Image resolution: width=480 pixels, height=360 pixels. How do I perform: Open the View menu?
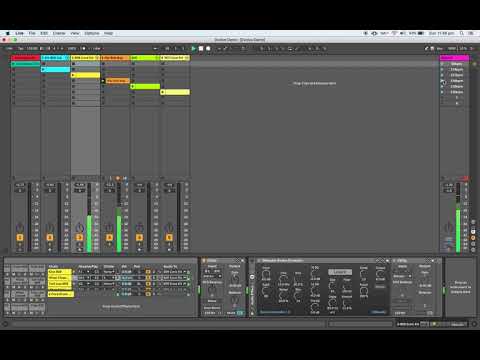click(x=75, y=33)
